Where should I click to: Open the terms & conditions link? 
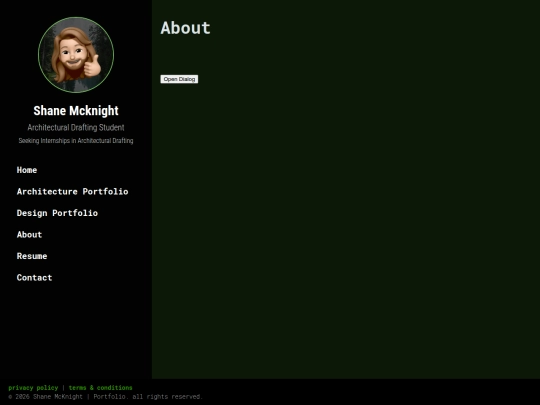[101, 388]
